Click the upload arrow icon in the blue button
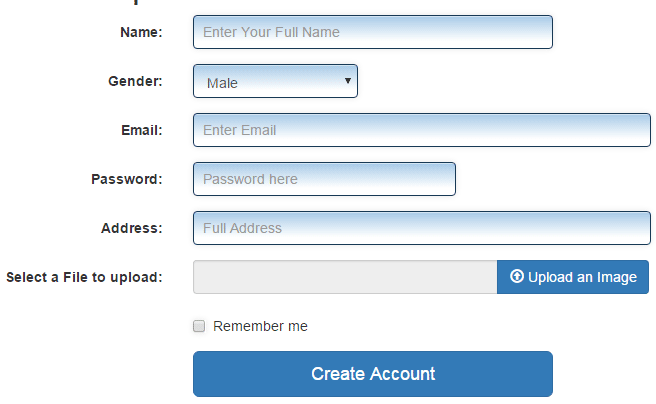Screen dimensions: 656x404 (x=517, y=276)
